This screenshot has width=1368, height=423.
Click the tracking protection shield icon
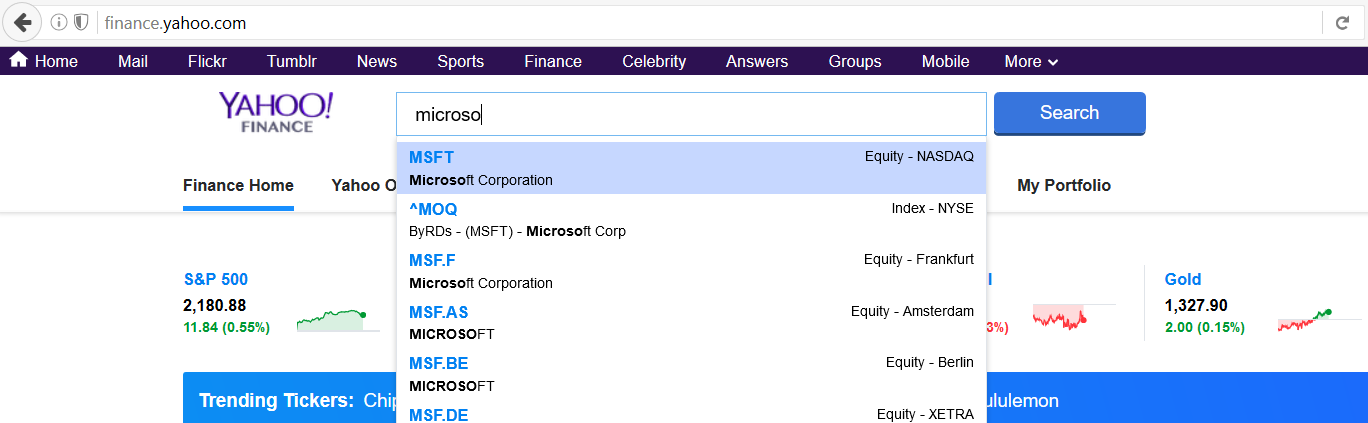(x=81, y=22)
